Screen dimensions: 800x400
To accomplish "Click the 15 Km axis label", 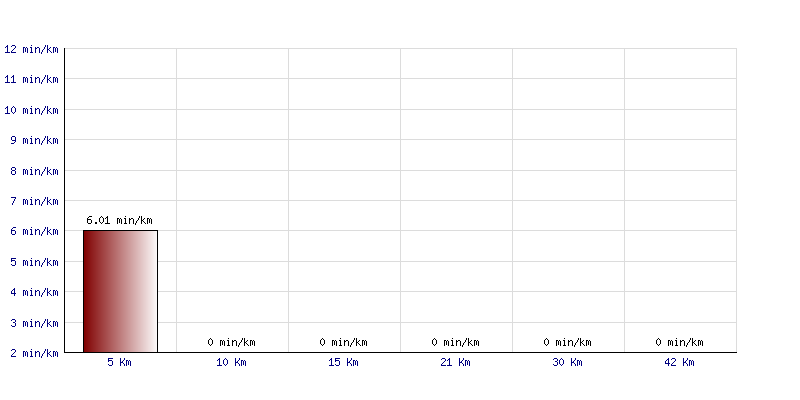I will tap(343, 362).
